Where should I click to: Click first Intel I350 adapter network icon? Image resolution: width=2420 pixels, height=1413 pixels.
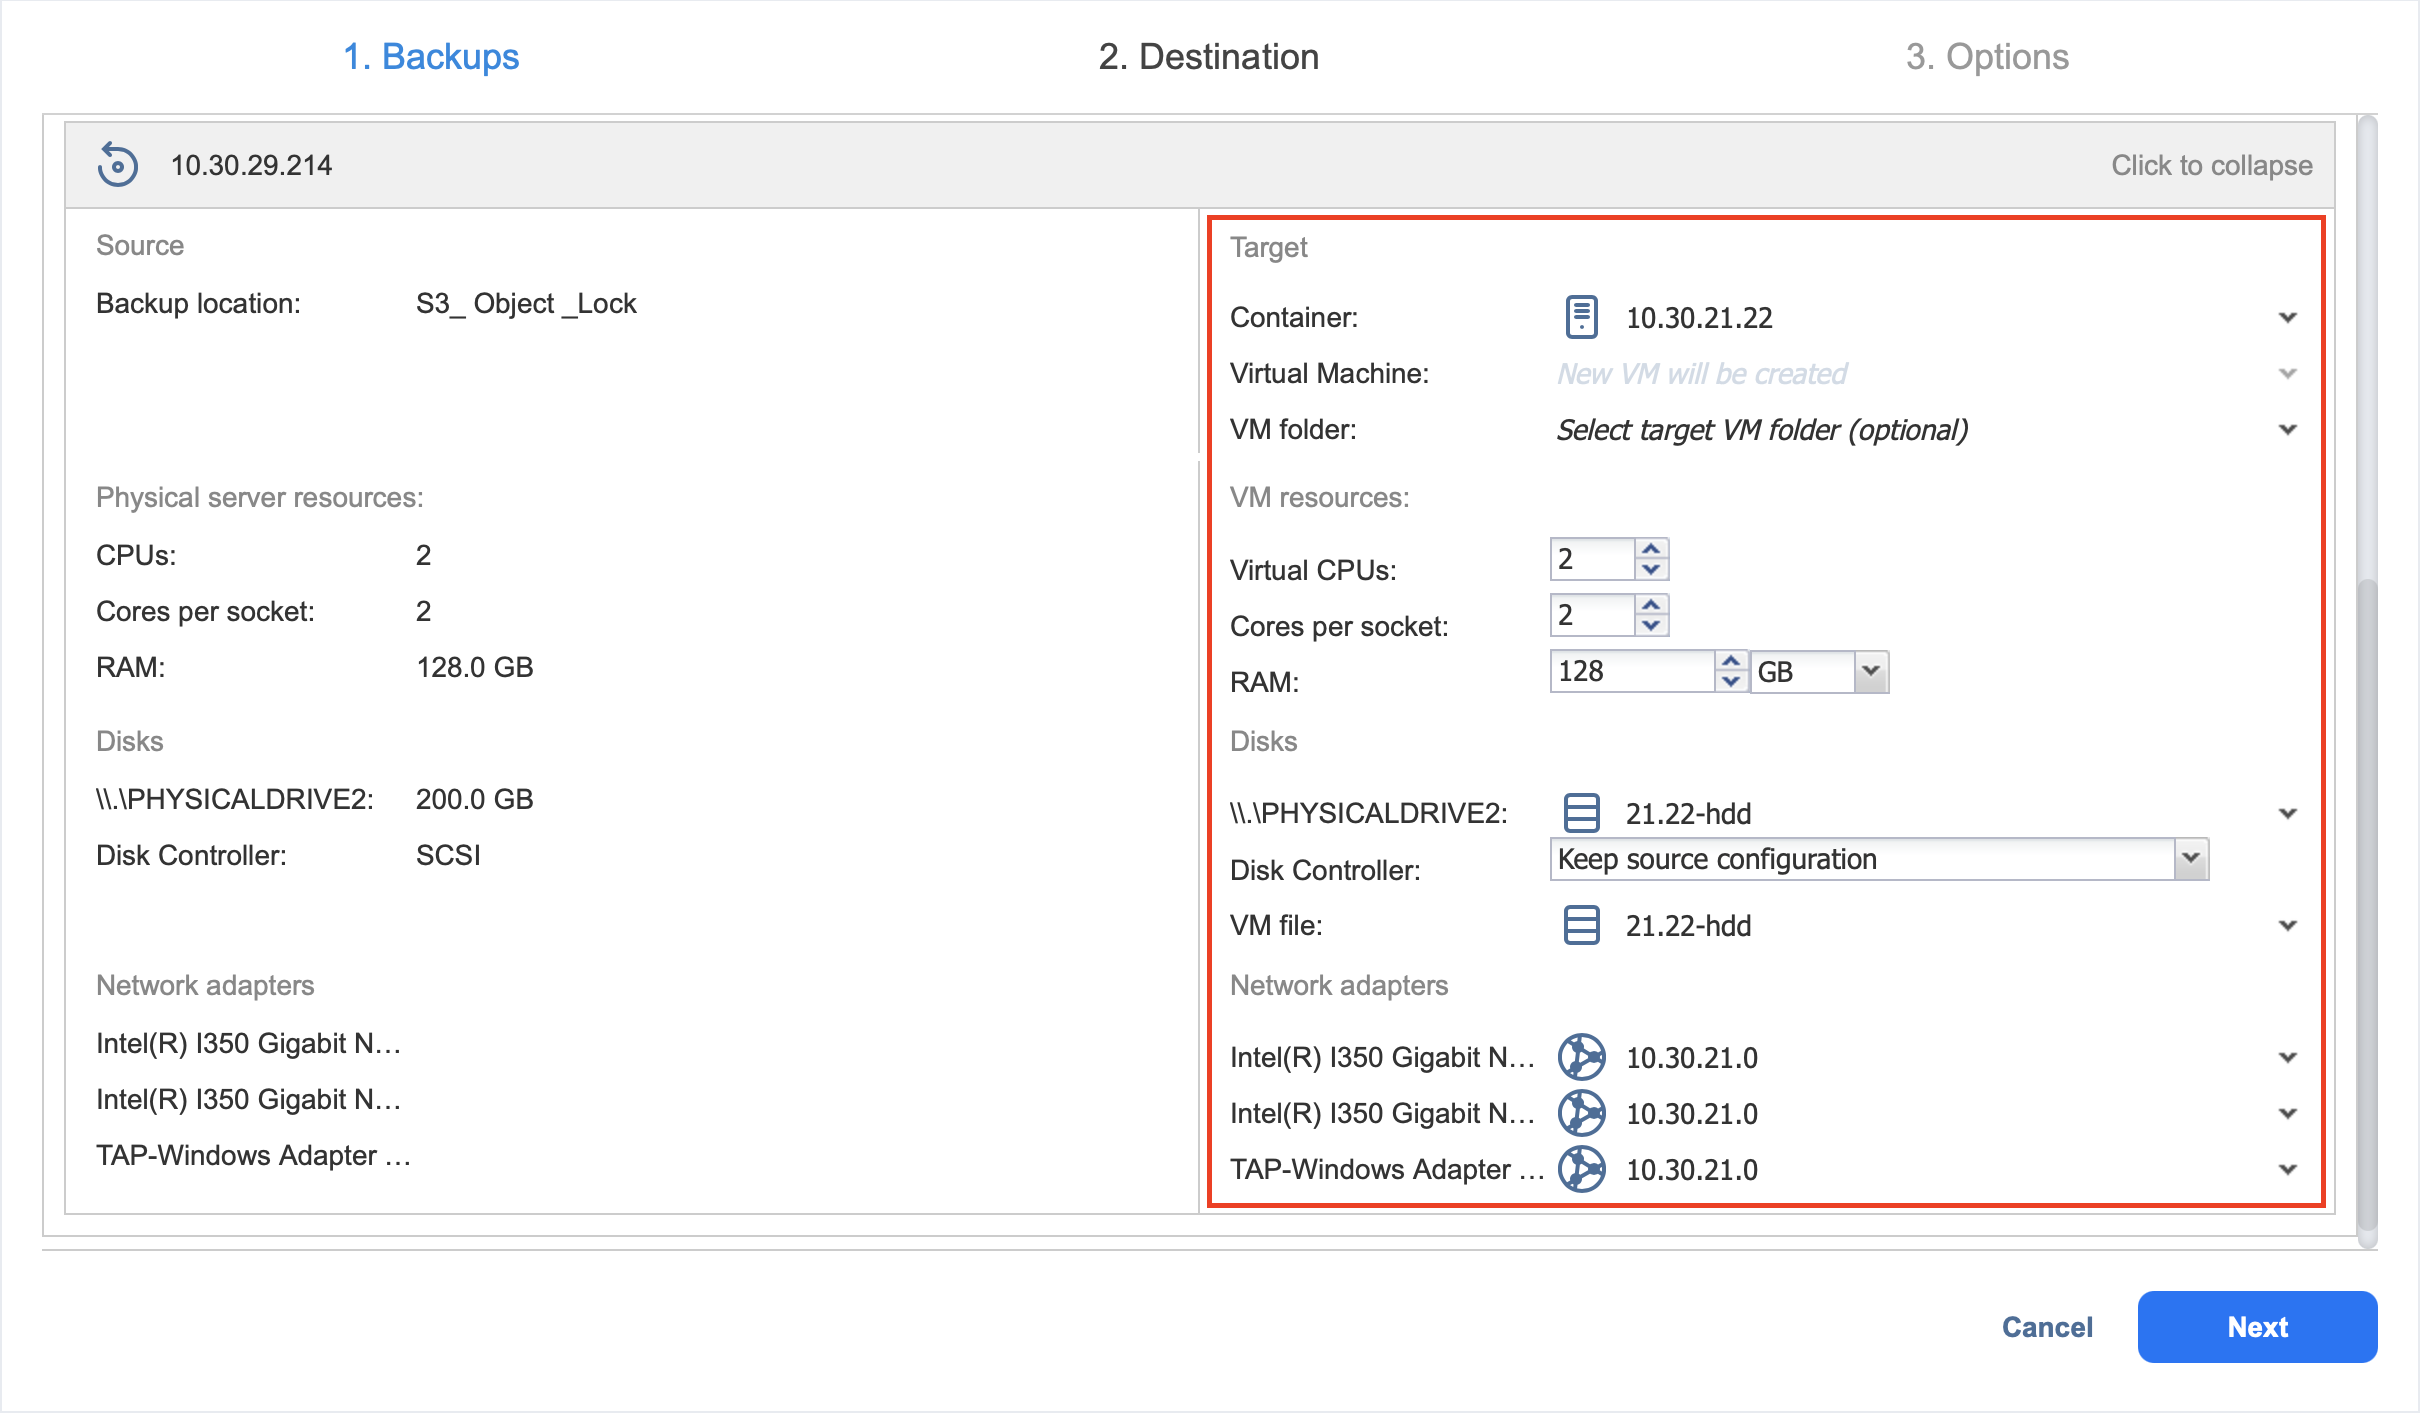1581,1057
